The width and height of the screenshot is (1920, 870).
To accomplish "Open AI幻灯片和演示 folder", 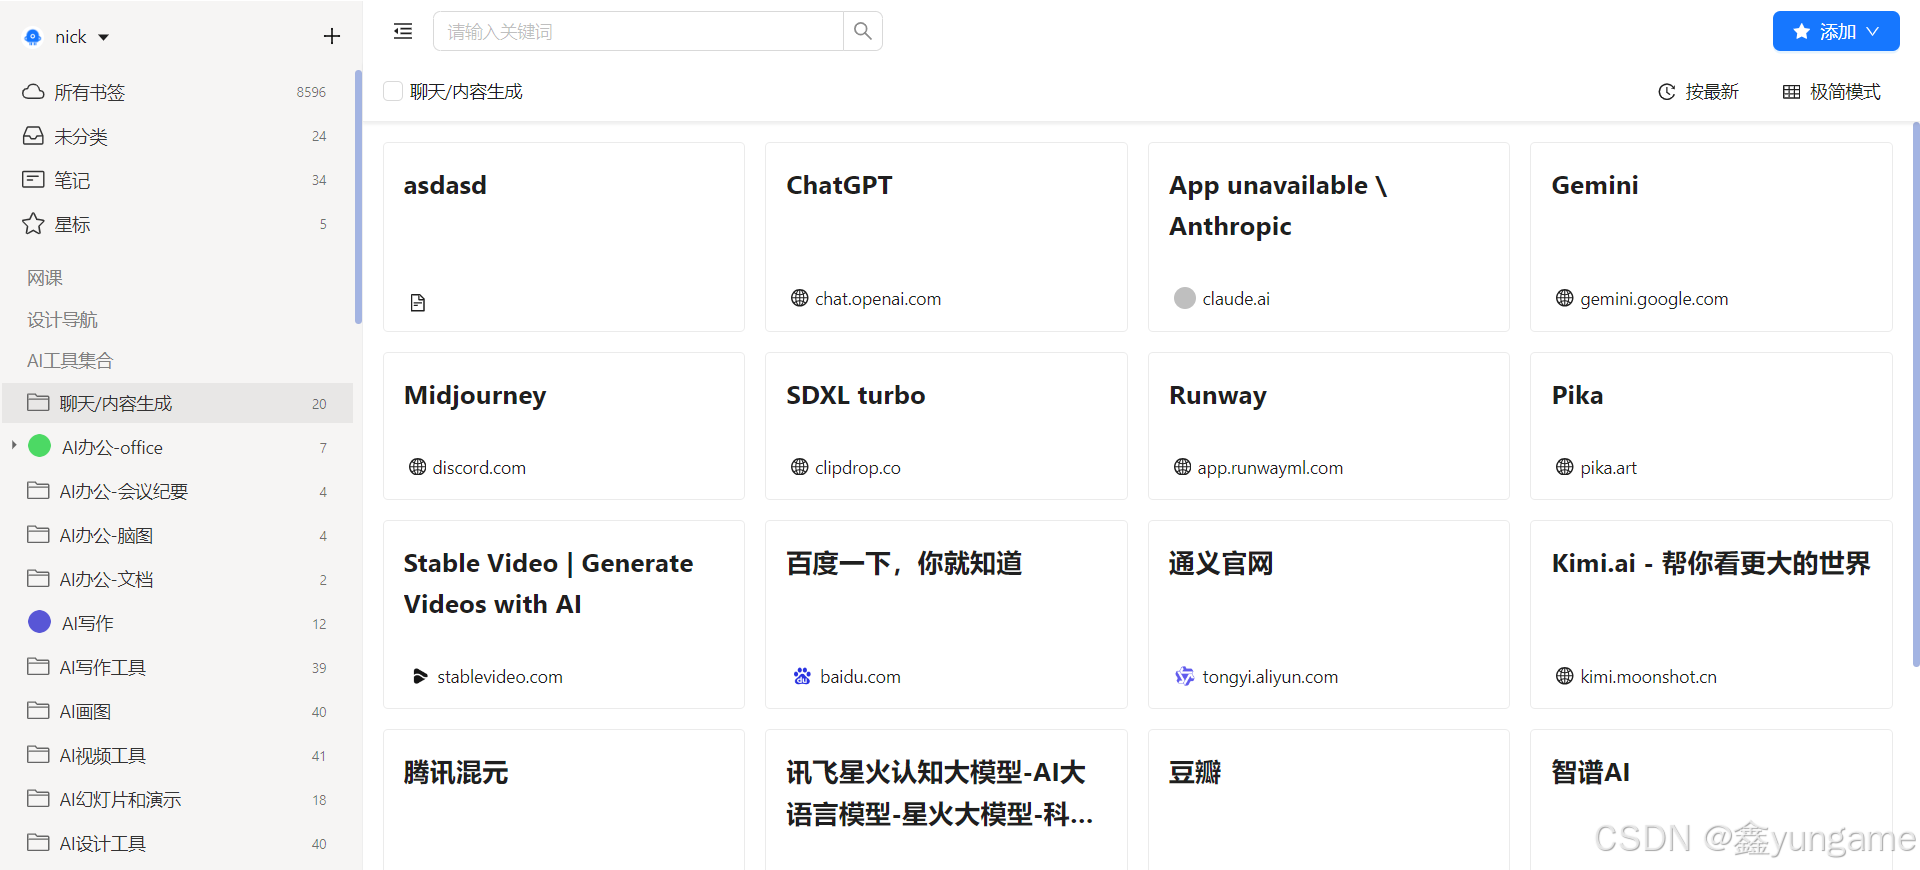I will (x=176, y=799).
